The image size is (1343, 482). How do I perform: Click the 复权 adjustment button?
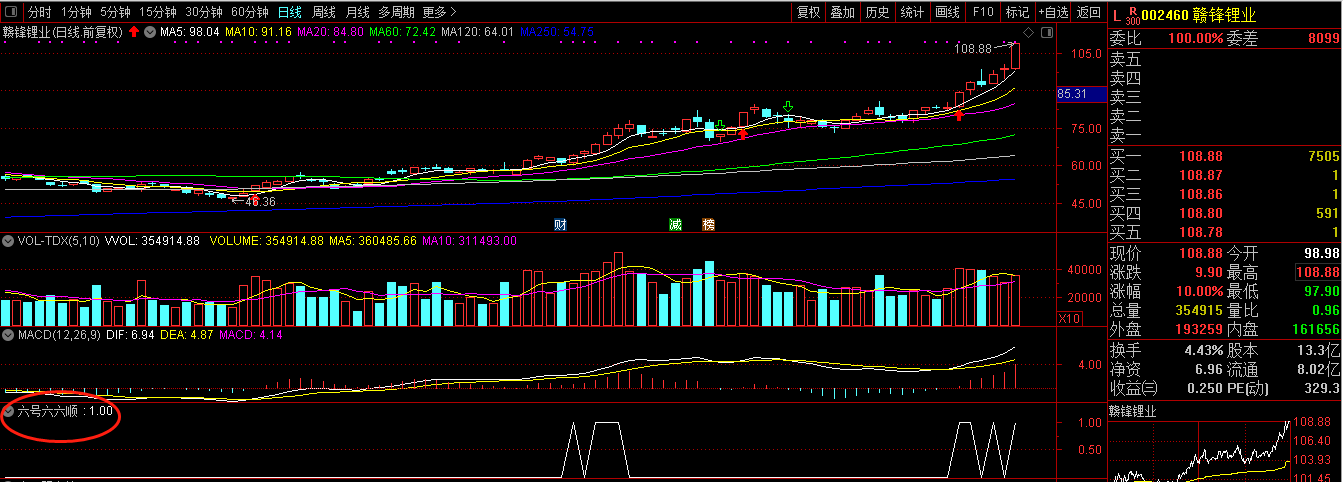click(808, 12)
